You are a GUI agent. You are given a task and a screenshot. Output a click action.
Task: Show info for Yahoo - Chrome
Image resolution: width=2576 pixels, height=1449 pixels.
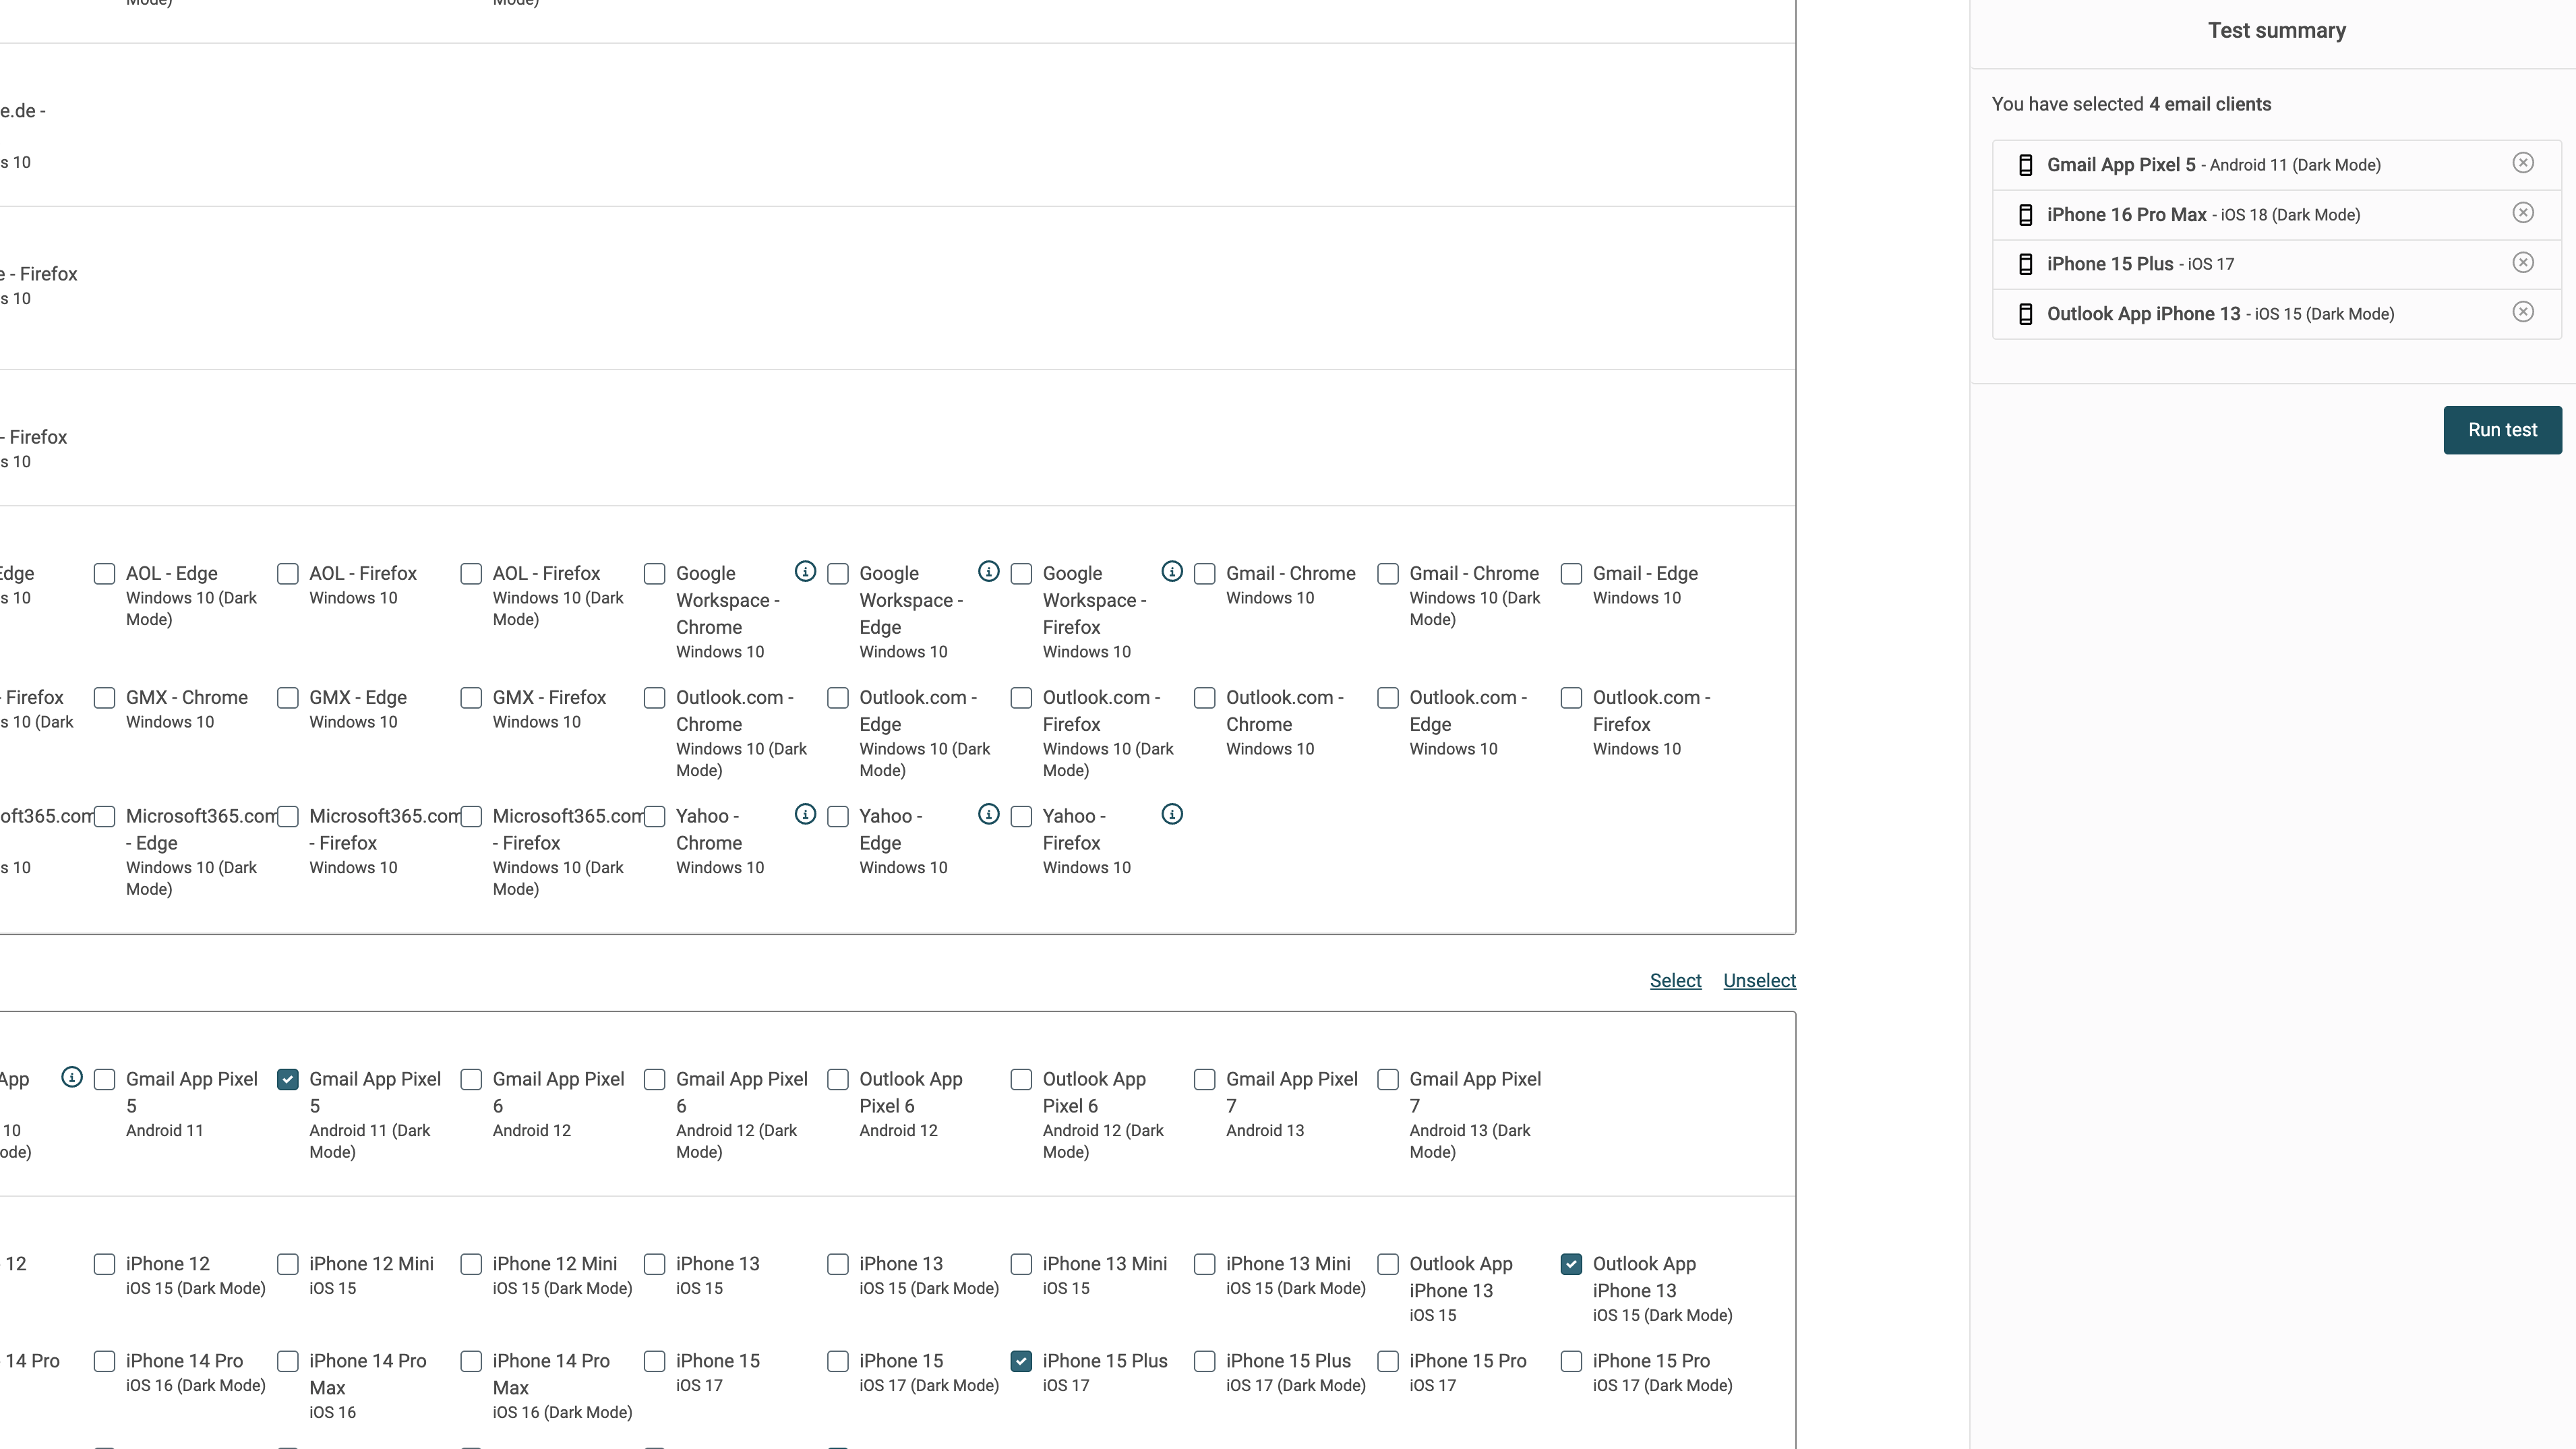tap(805, 814)
